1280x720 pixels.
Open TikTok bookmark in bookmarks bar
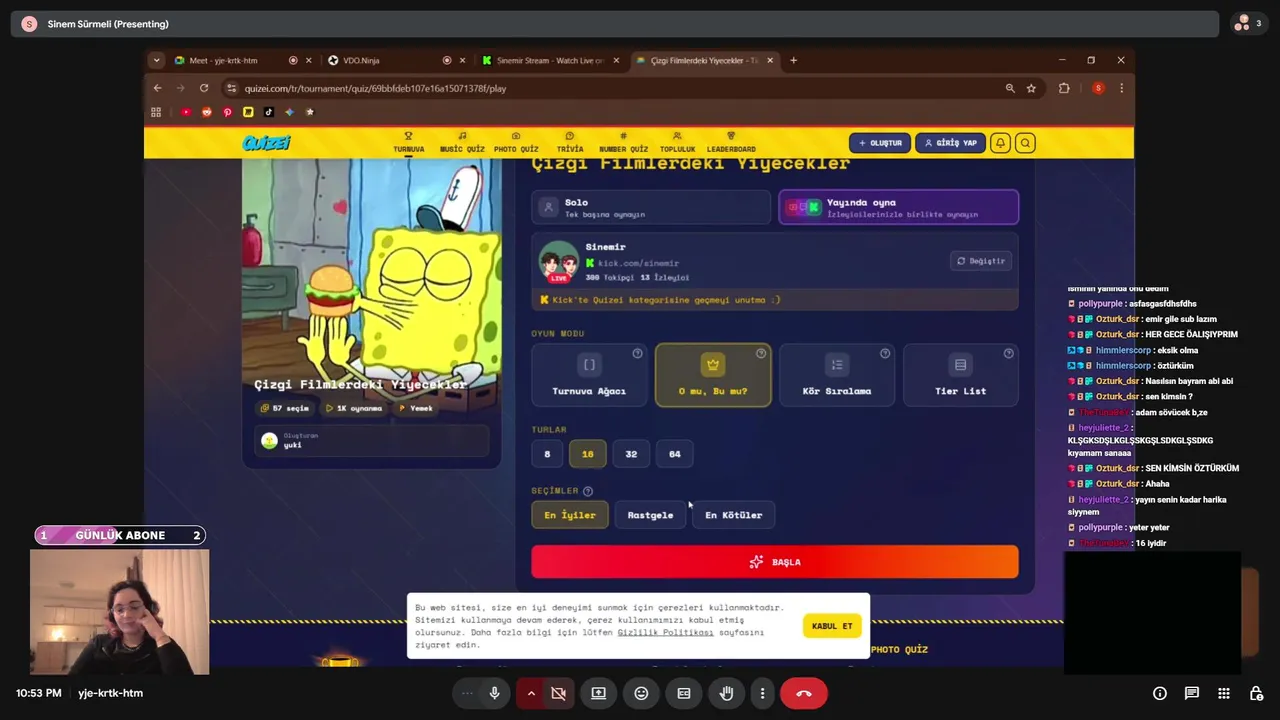(269, 112)
